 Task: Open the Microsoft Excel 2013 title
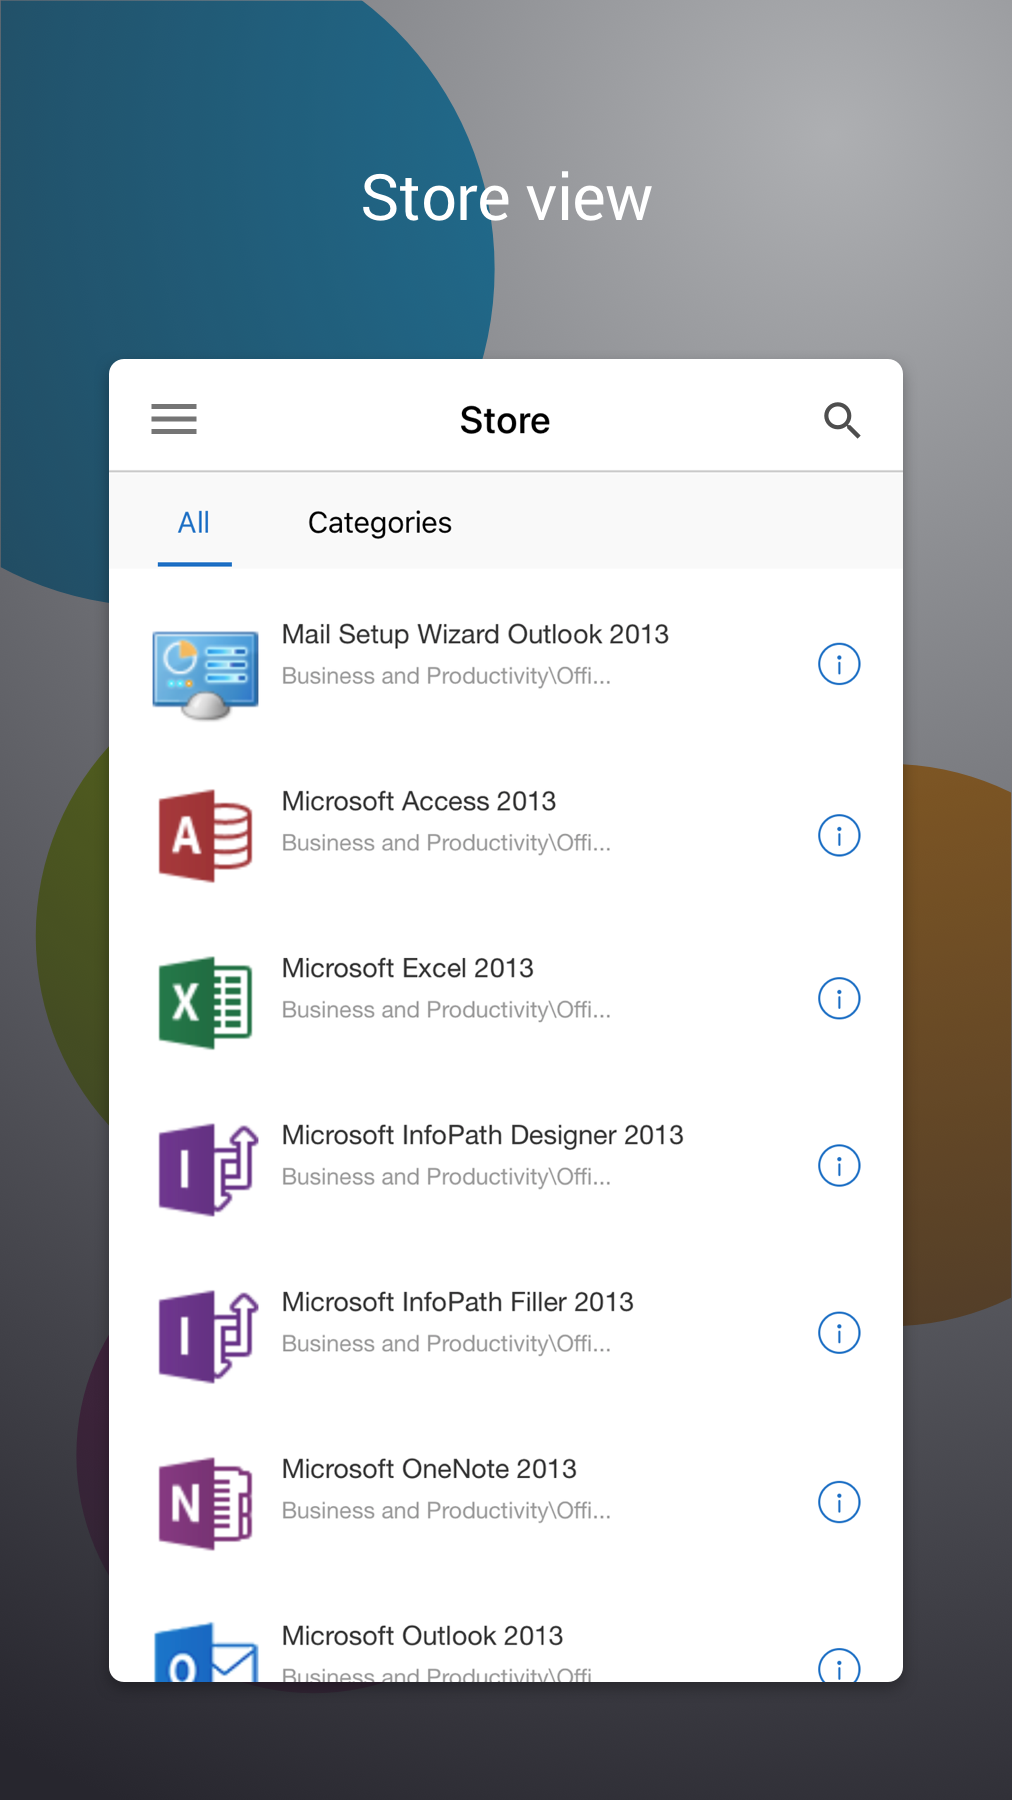pyautogui.click(x=407, y=968)
